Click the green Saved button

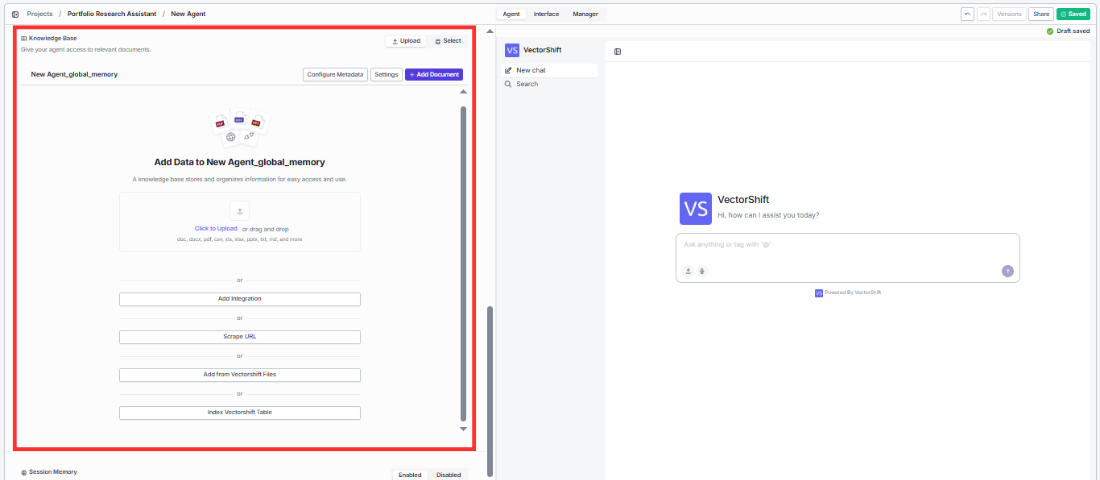(x=1073, y=14)
